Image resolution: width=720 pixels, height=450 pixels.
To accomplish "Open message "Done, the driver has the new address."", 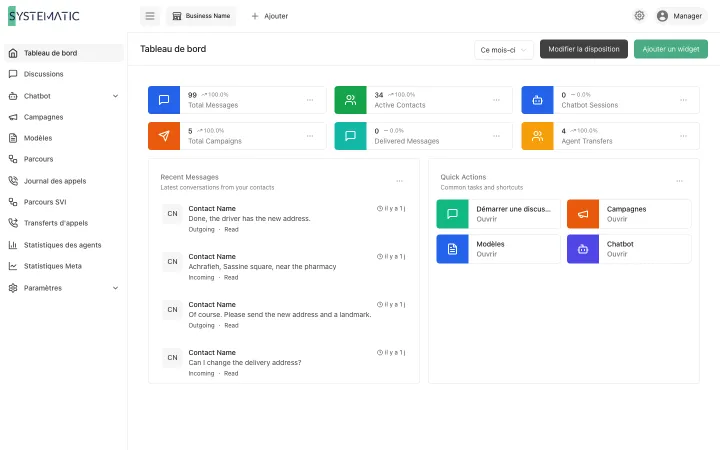I will tap(284, 219).
